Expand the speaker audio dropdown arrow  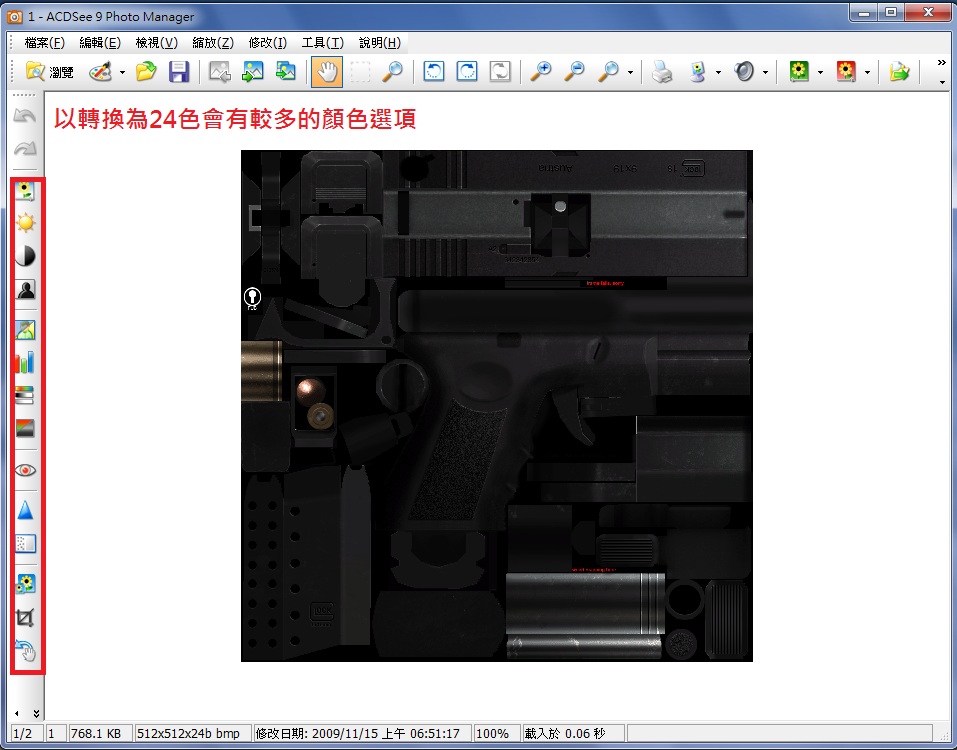click(765, 73)
